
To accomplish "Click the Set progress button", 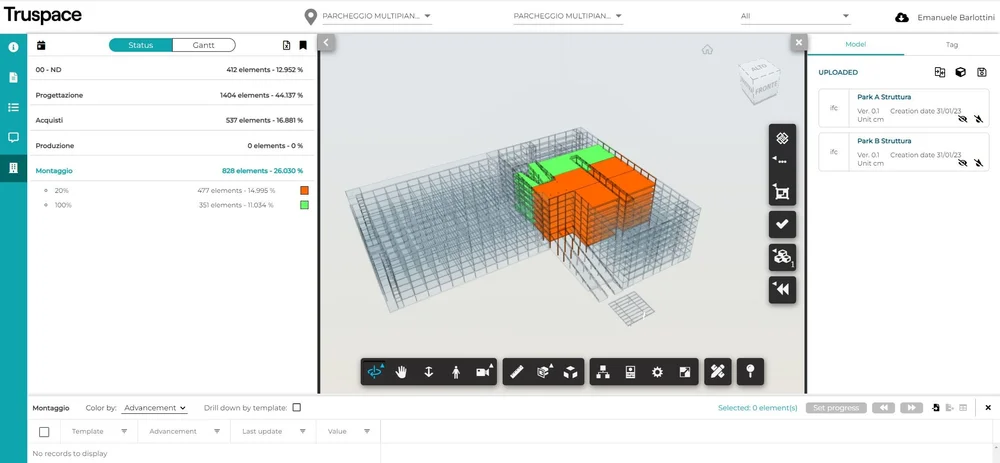I will (836, 408).
